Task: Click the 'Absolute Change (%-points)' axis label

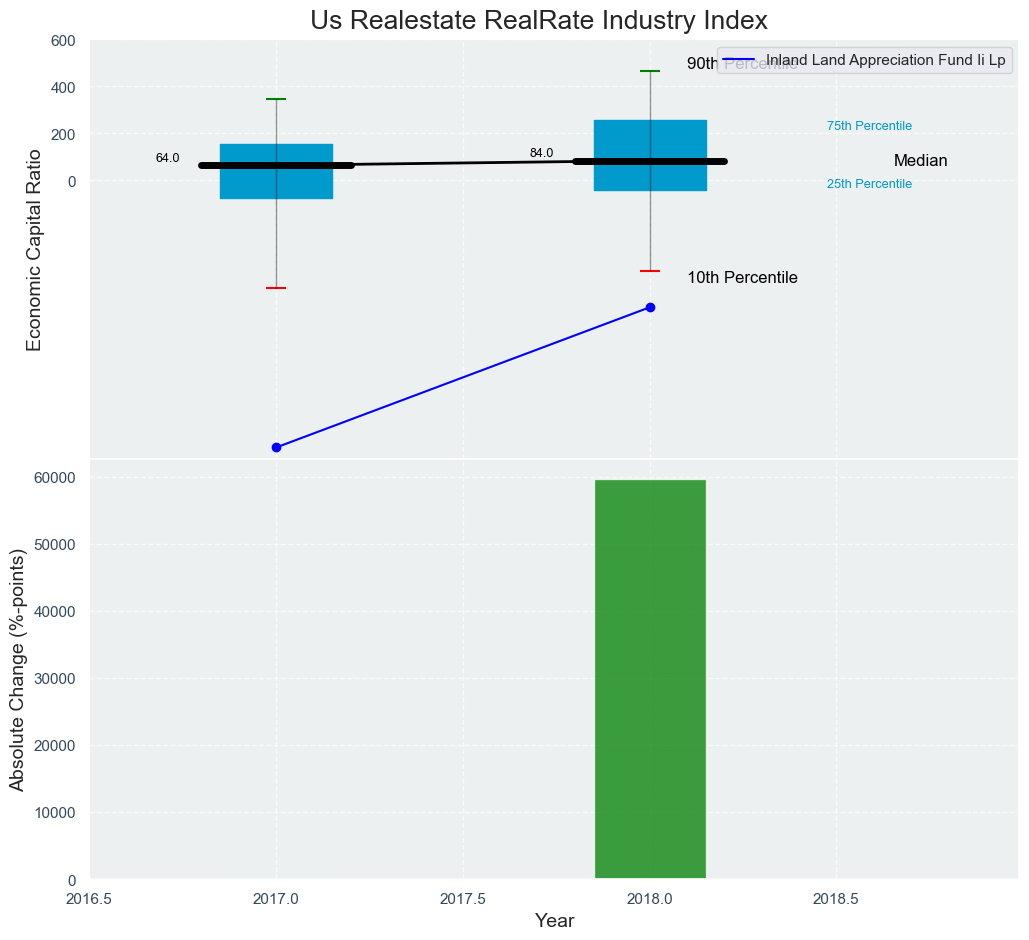Action: [x=17, y=669]
